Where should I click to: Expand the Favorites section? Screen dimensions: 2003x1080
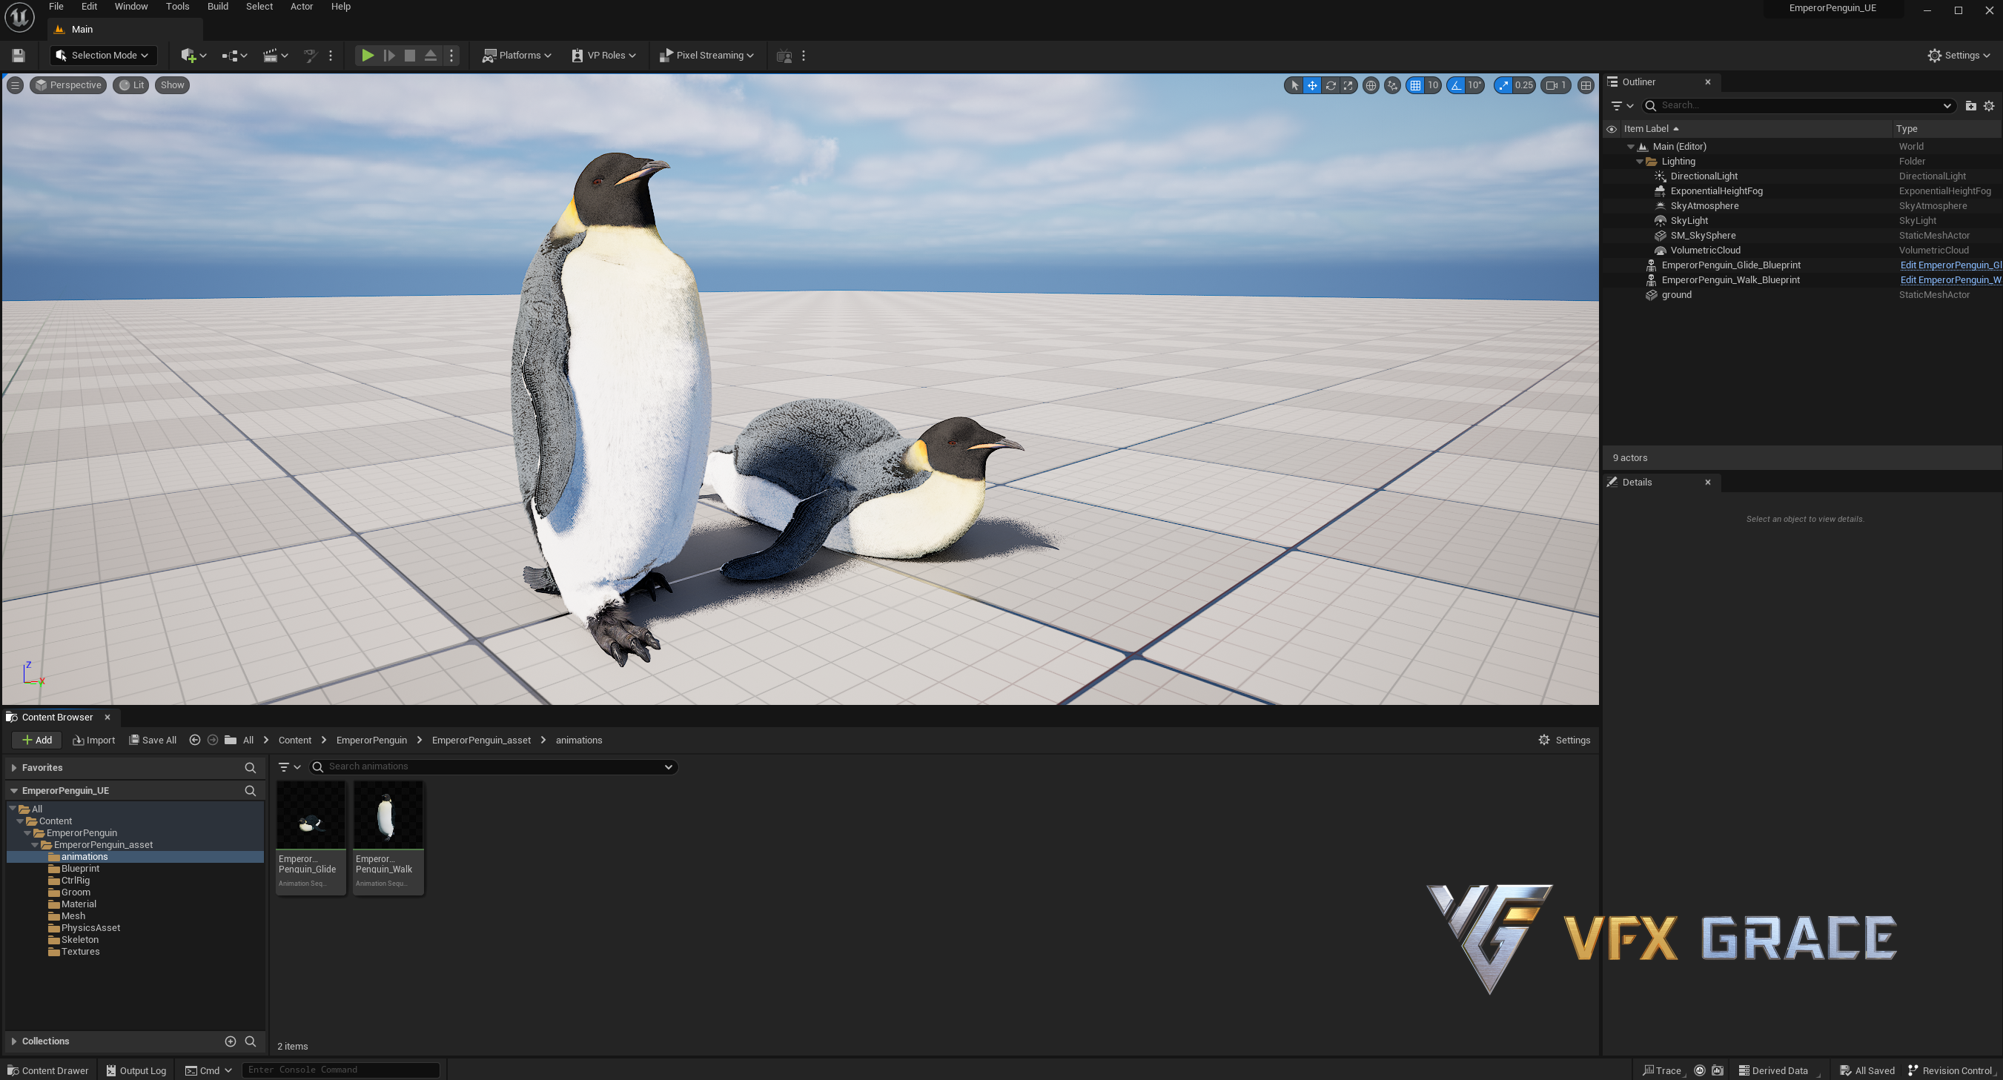[x=14, y=768]
